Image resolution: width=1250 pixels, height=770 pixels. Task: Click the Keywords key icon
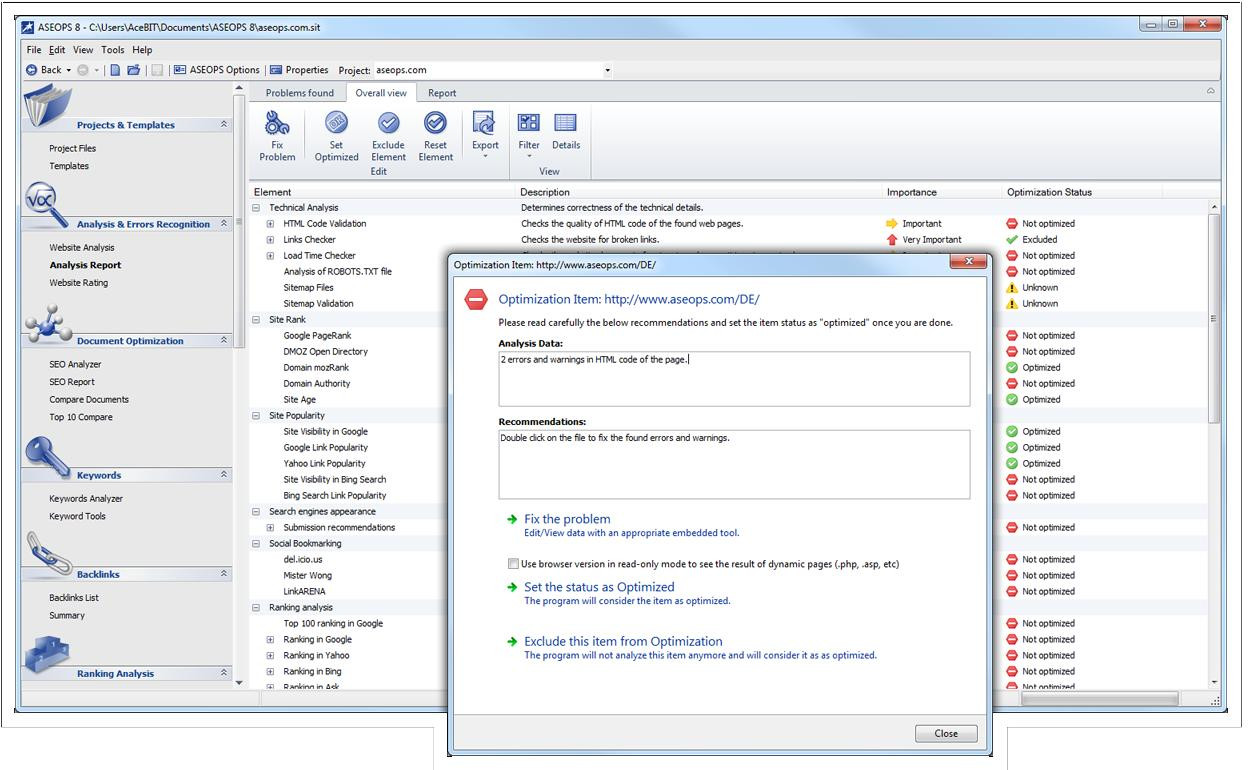[48, 456]
